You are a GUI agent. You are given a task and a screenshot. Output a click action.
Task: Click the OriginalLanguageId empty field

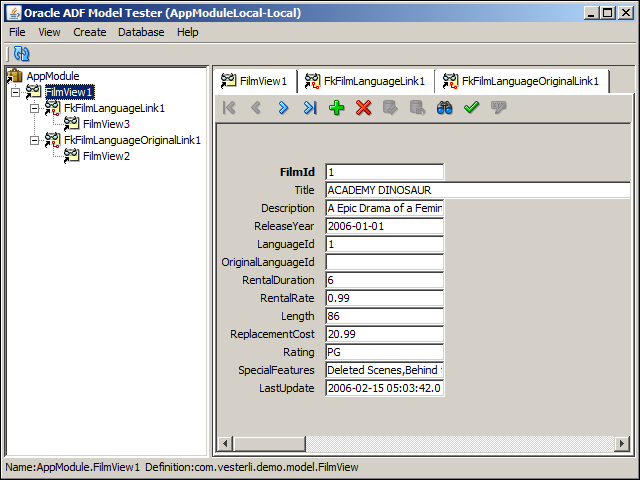(x=384, y=262)
